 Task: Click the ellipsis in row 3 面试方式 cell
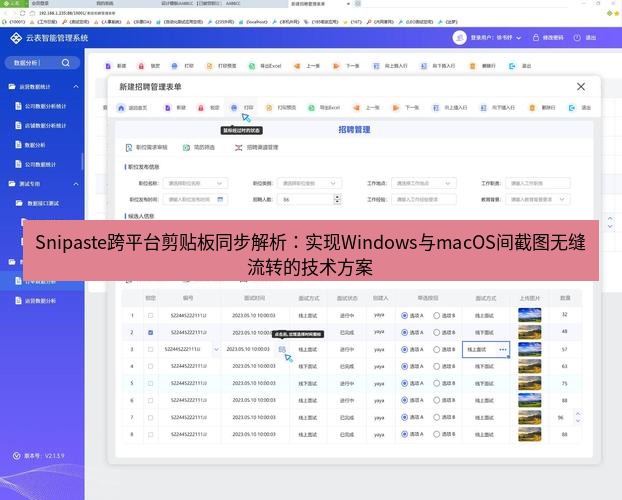coord(503,350)
